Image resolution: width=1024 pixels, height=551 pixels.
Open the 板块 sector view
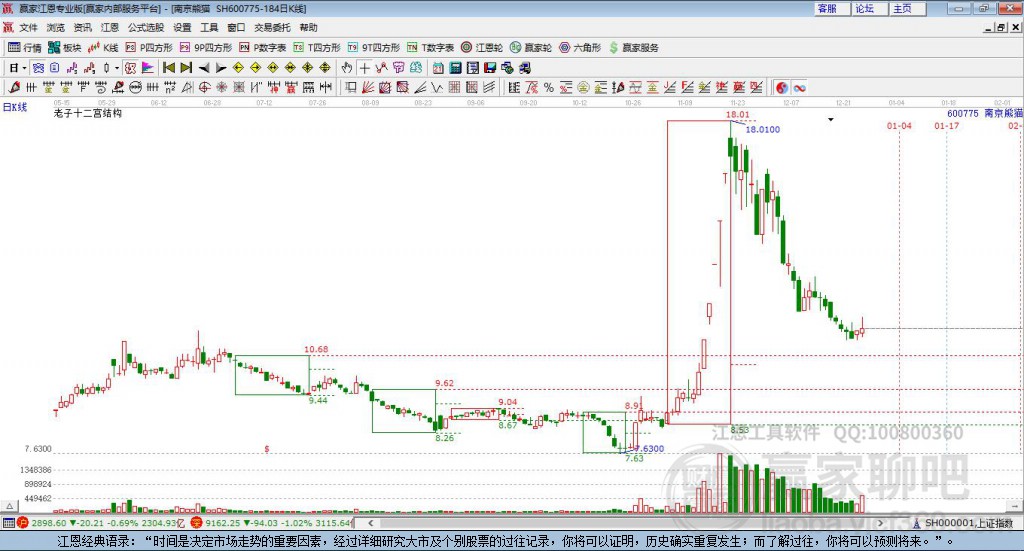(x=64, y=48)
